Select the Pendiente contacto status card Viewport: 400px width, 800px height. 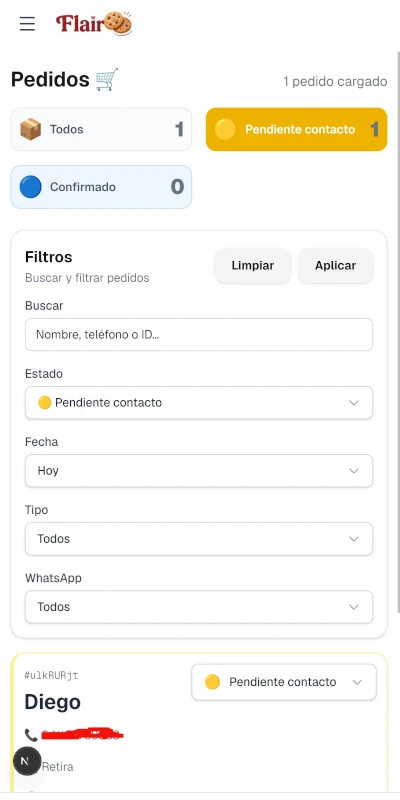point(296,130)
